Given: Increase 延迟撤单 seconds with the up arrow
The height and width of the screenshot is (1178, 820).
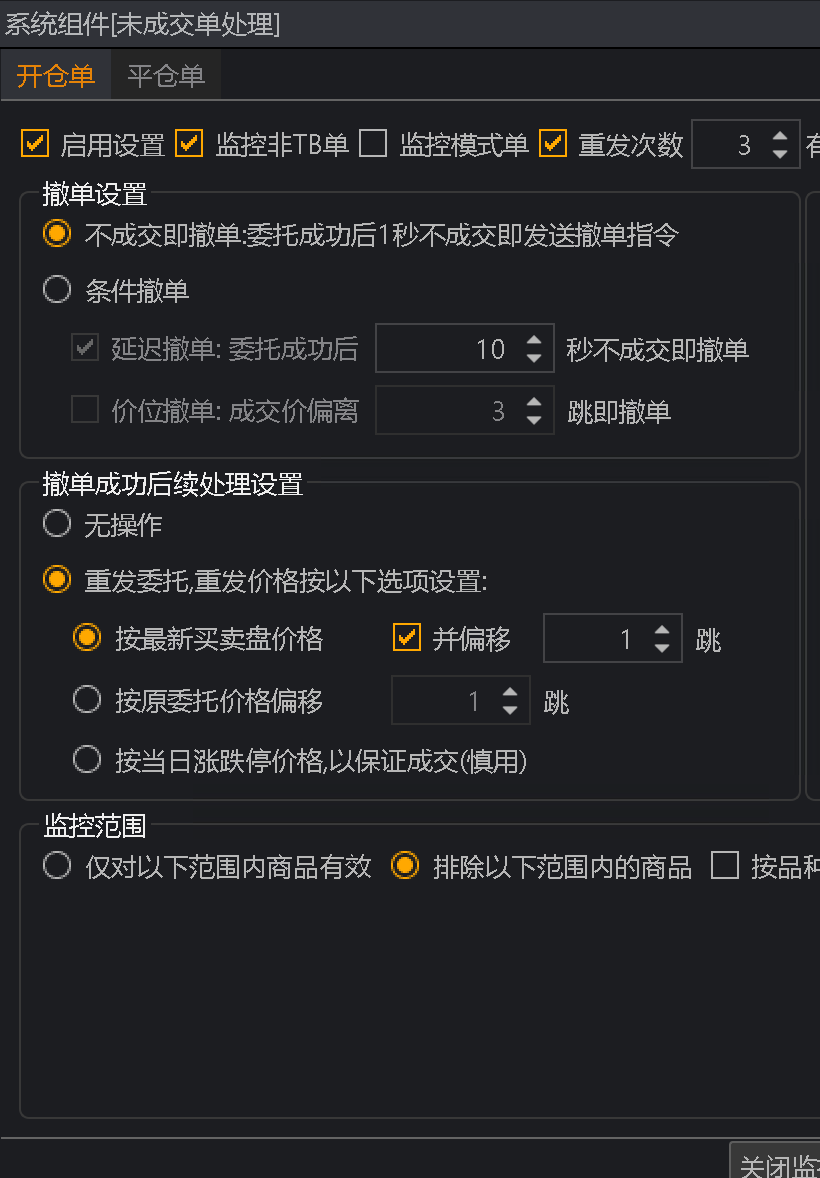Looking at the screenshot, I should click(x=534, y=340).
